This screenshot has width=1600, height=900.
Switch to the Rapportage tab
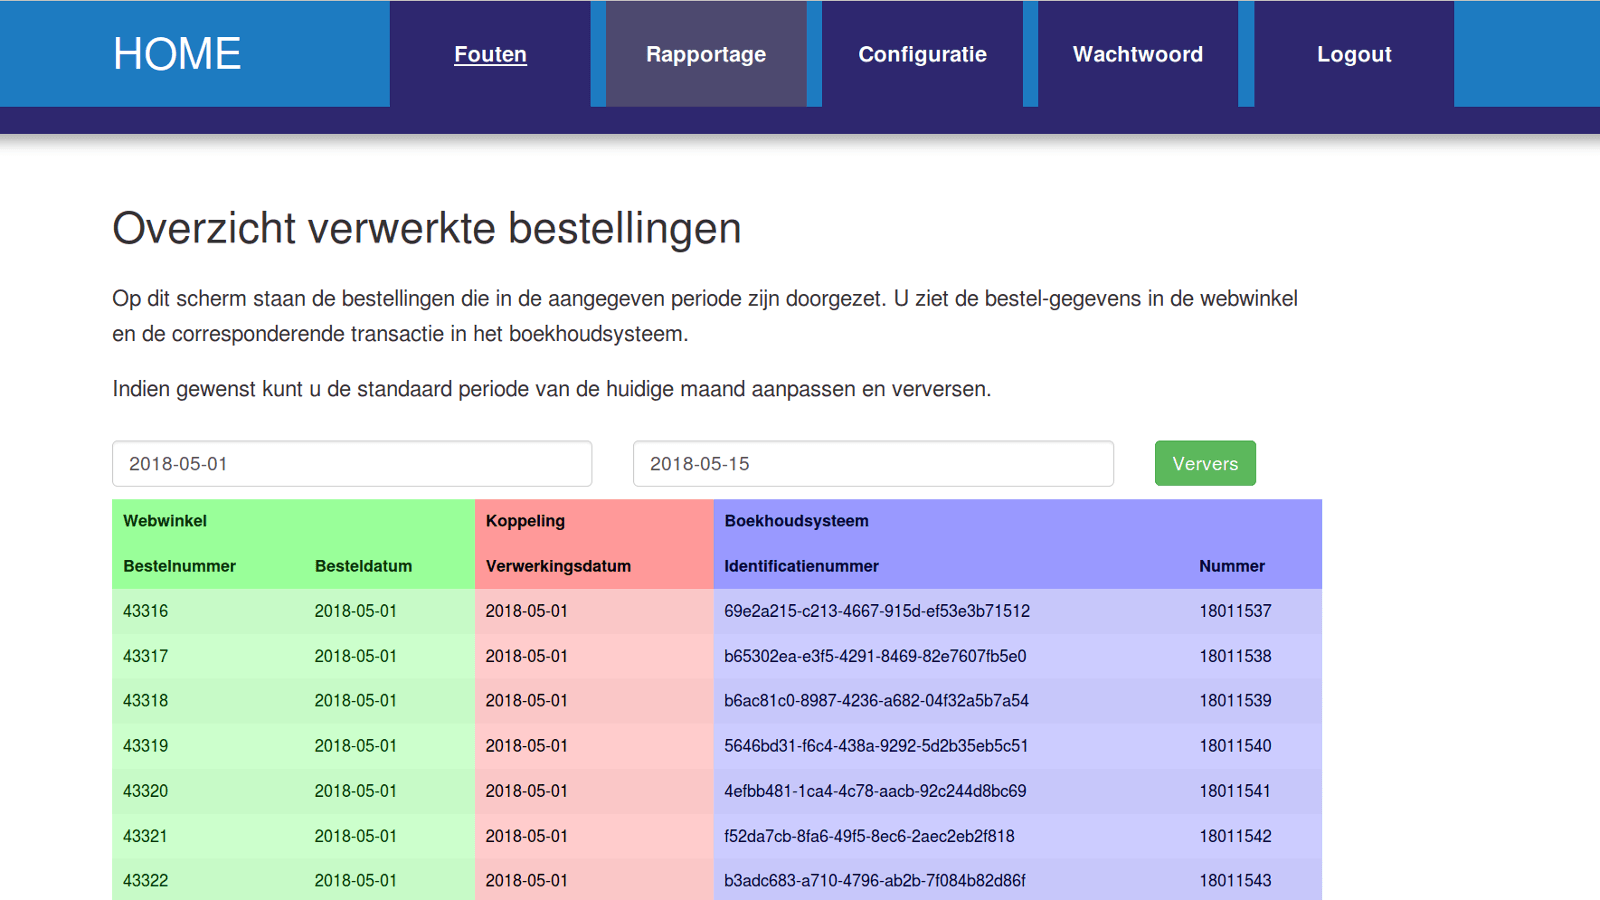pos(706,54)
